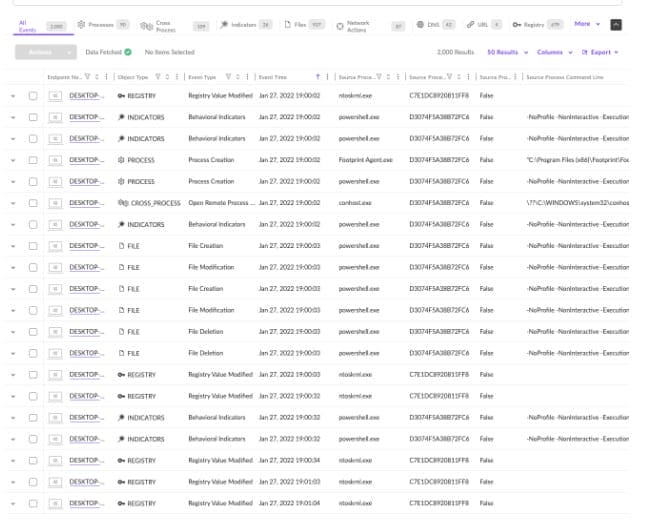Check the box for first Registry Value Modified row
This screenshot has width=649, height=520.
click(x=33, y=96)
